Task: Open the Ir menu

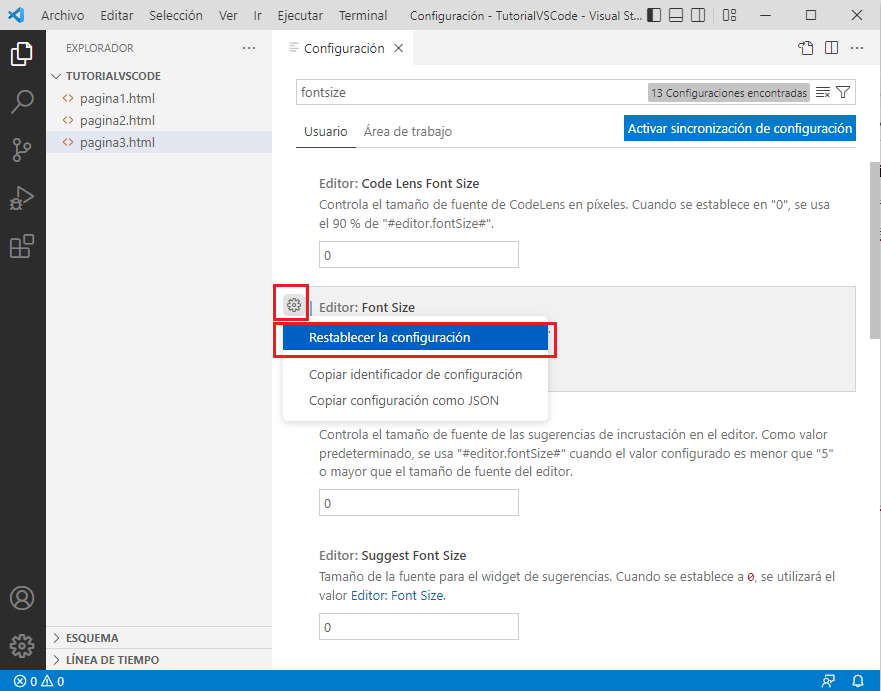Action: tap(257, 15)
